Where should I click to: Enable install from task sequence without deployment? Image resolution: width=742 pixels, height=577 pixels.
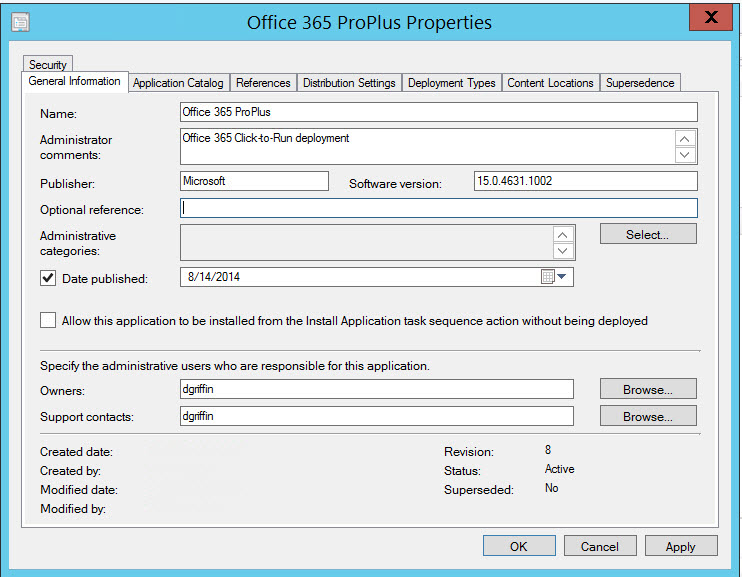point(48,321)
